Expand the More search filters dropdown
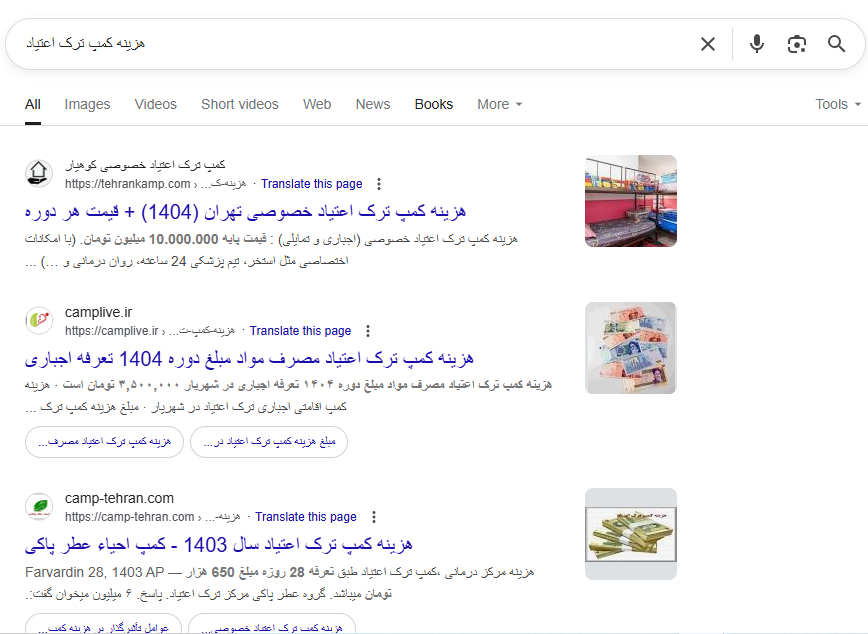The height and width of the screenshot is (634, 868). pyautogui.click(x=499, y=104)
